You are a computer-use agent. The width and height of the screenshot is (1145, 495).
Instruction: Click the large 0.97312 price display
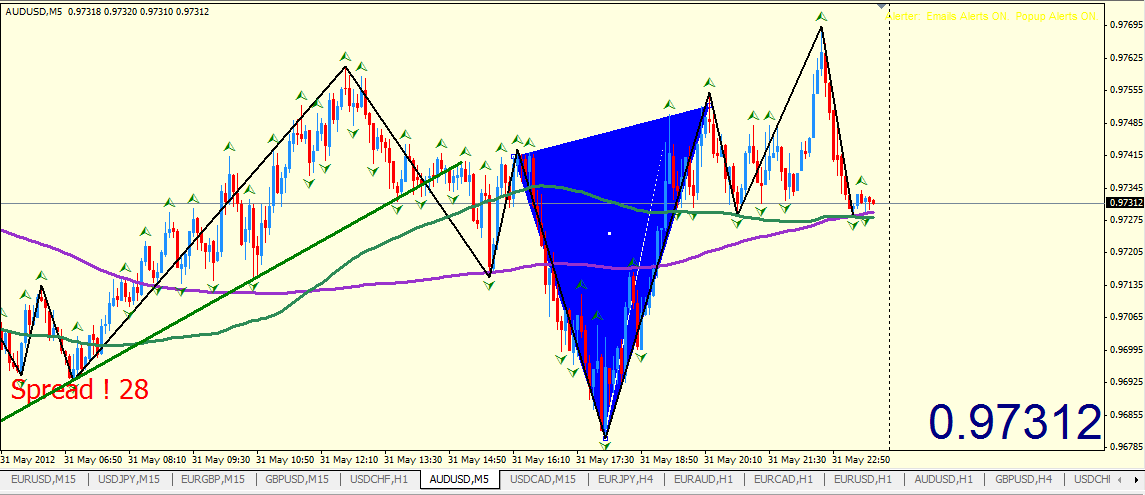pyautogui.click(x=1014, y=422)
